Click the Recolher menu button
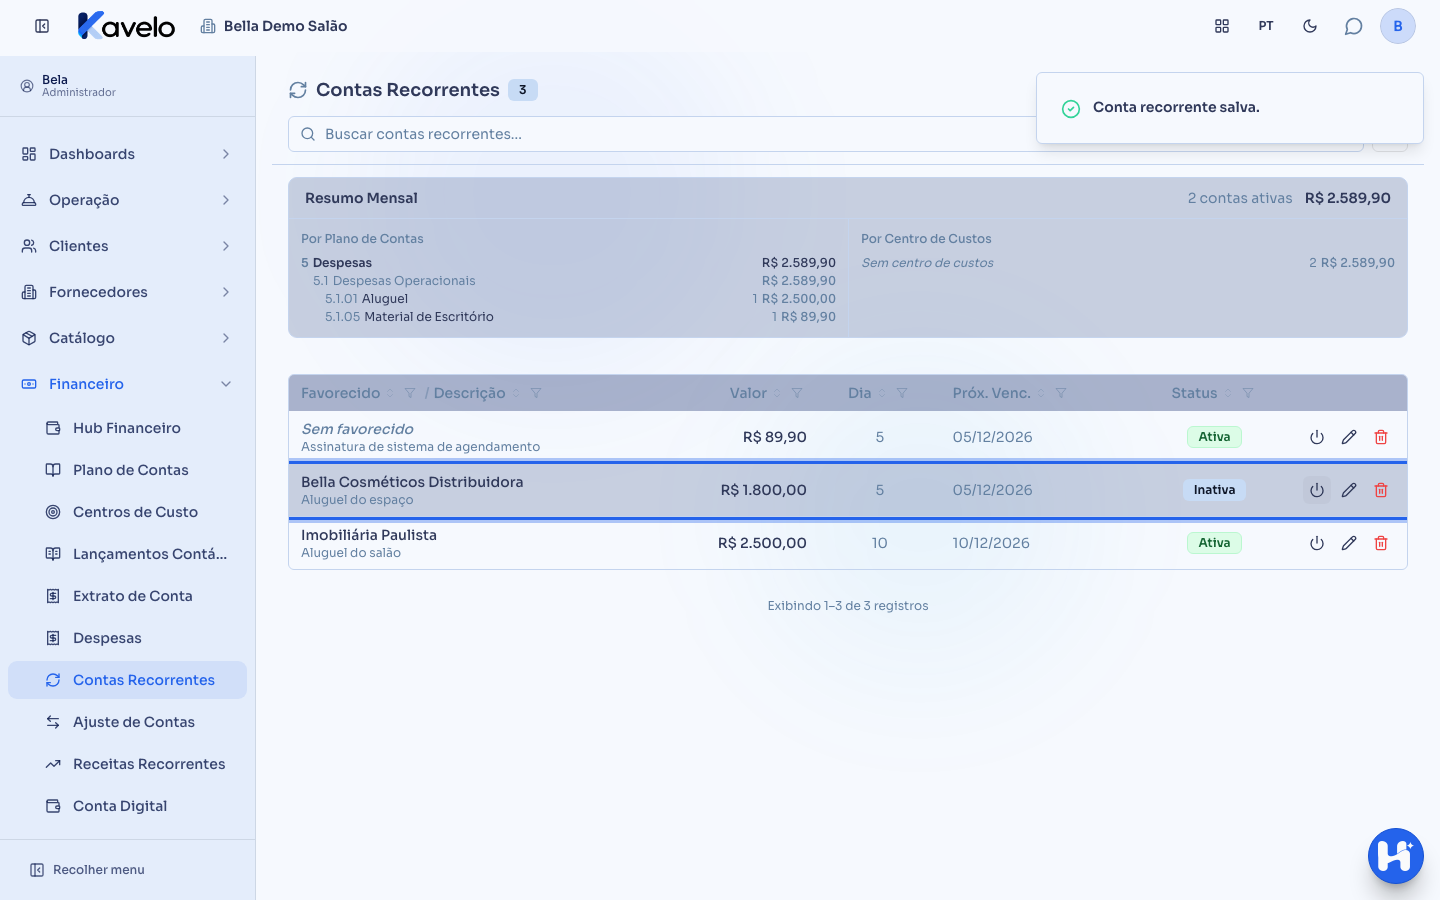 [88, 870]
